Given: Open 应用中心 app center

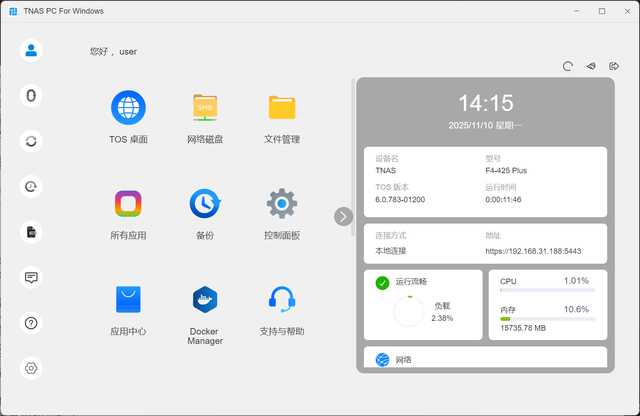Looking at the screenshot, I should click(128, 299).
